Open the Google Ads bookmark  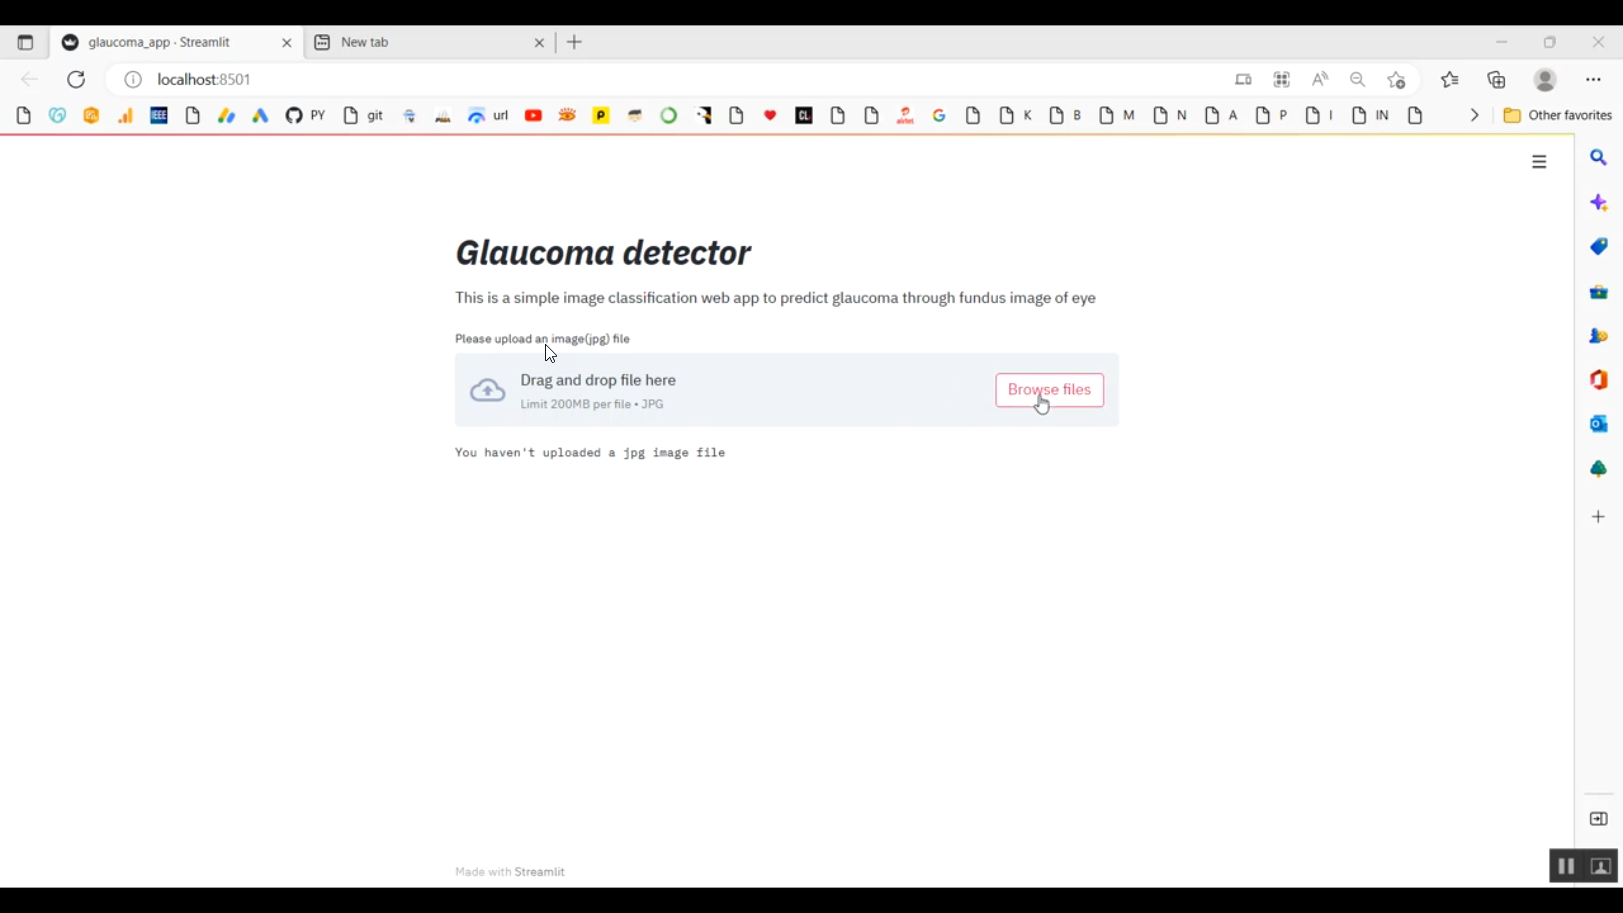(260, 116)
